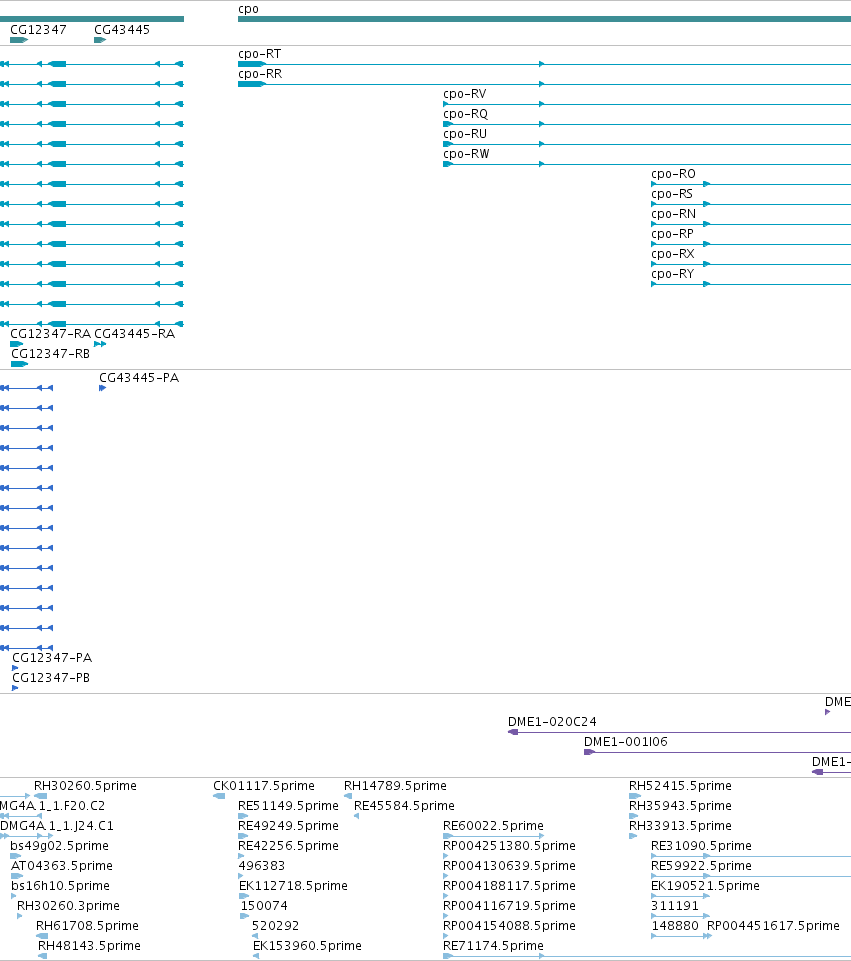The width and height of the screenshot is (851, 961).
Task: Select transcript cpo-RU
Action: [x=464, y=134]
